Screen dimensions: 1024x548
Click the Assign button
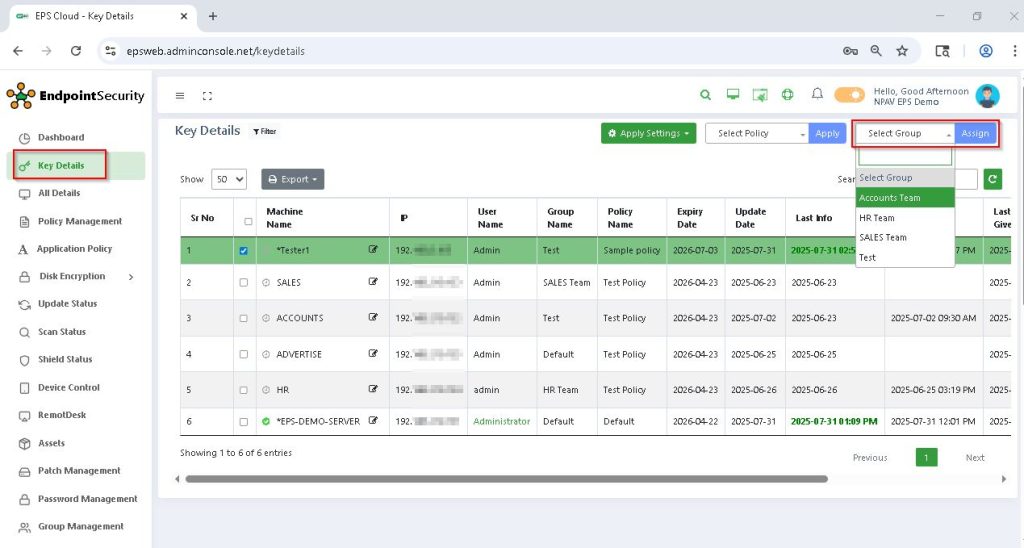[975, 134]
